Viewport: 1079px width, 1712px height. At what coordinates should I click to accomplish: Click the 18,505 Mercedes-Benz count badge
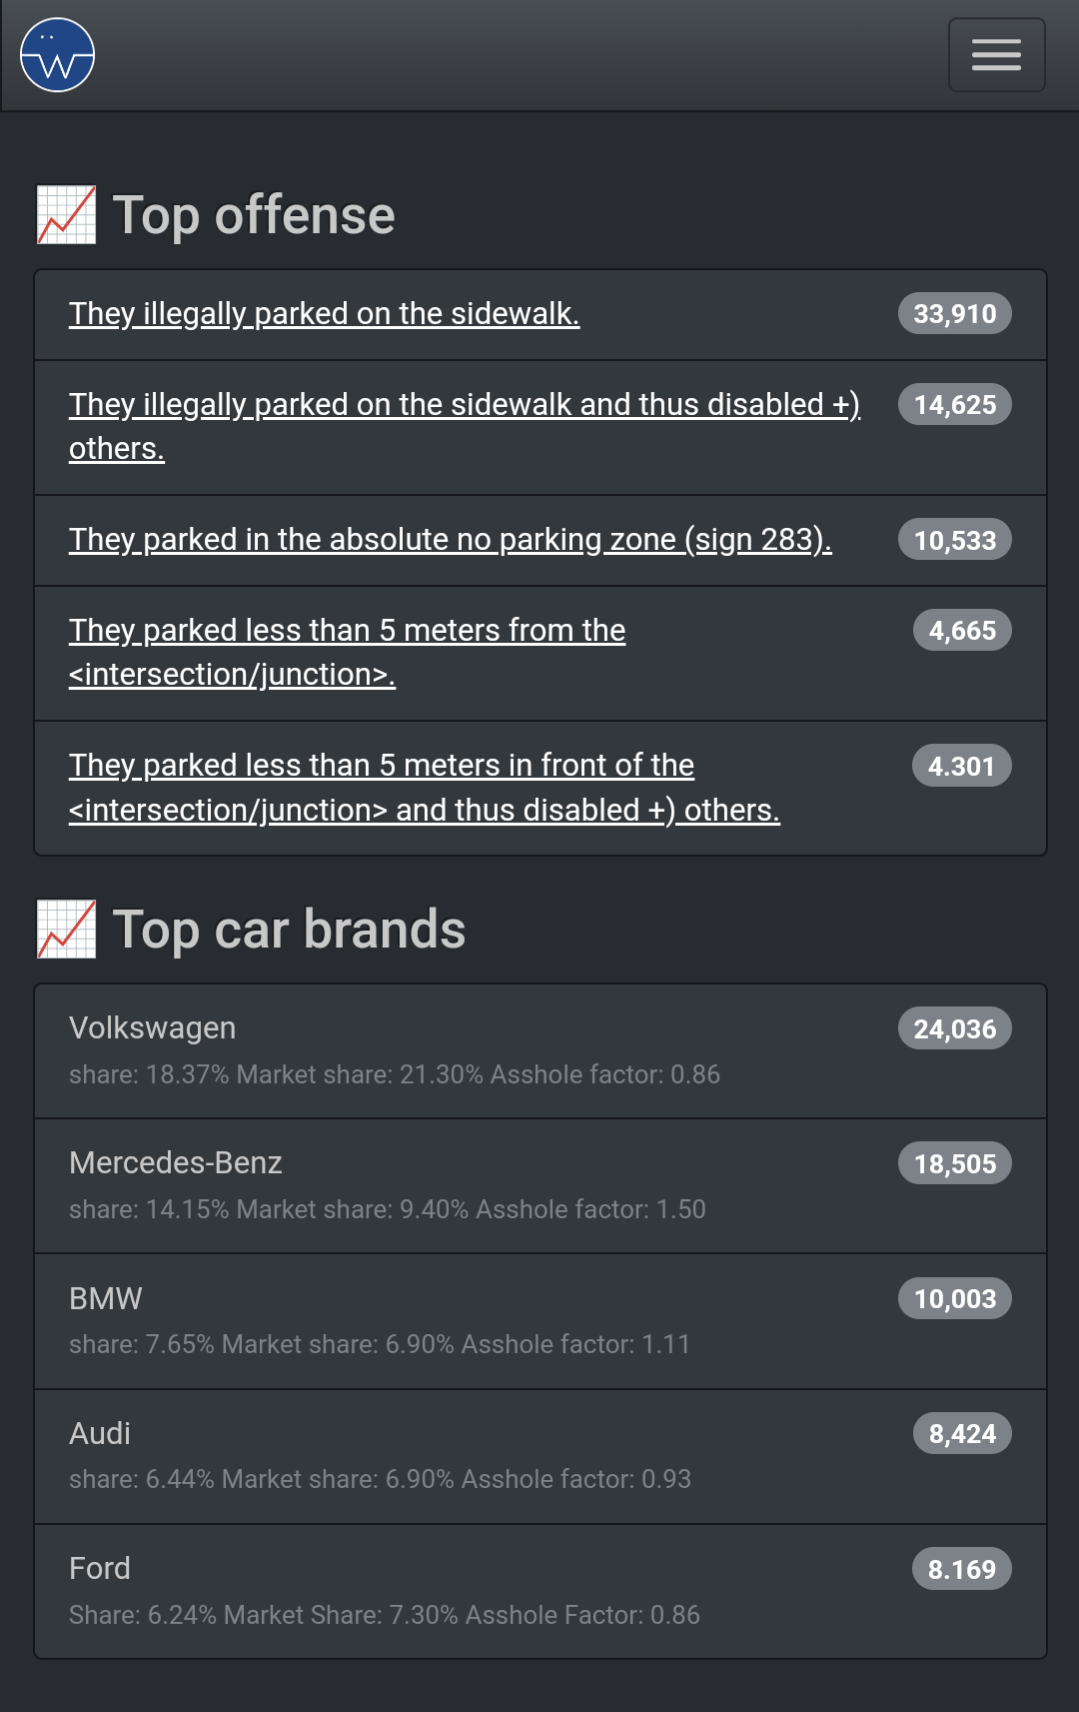click(954, 1164)
